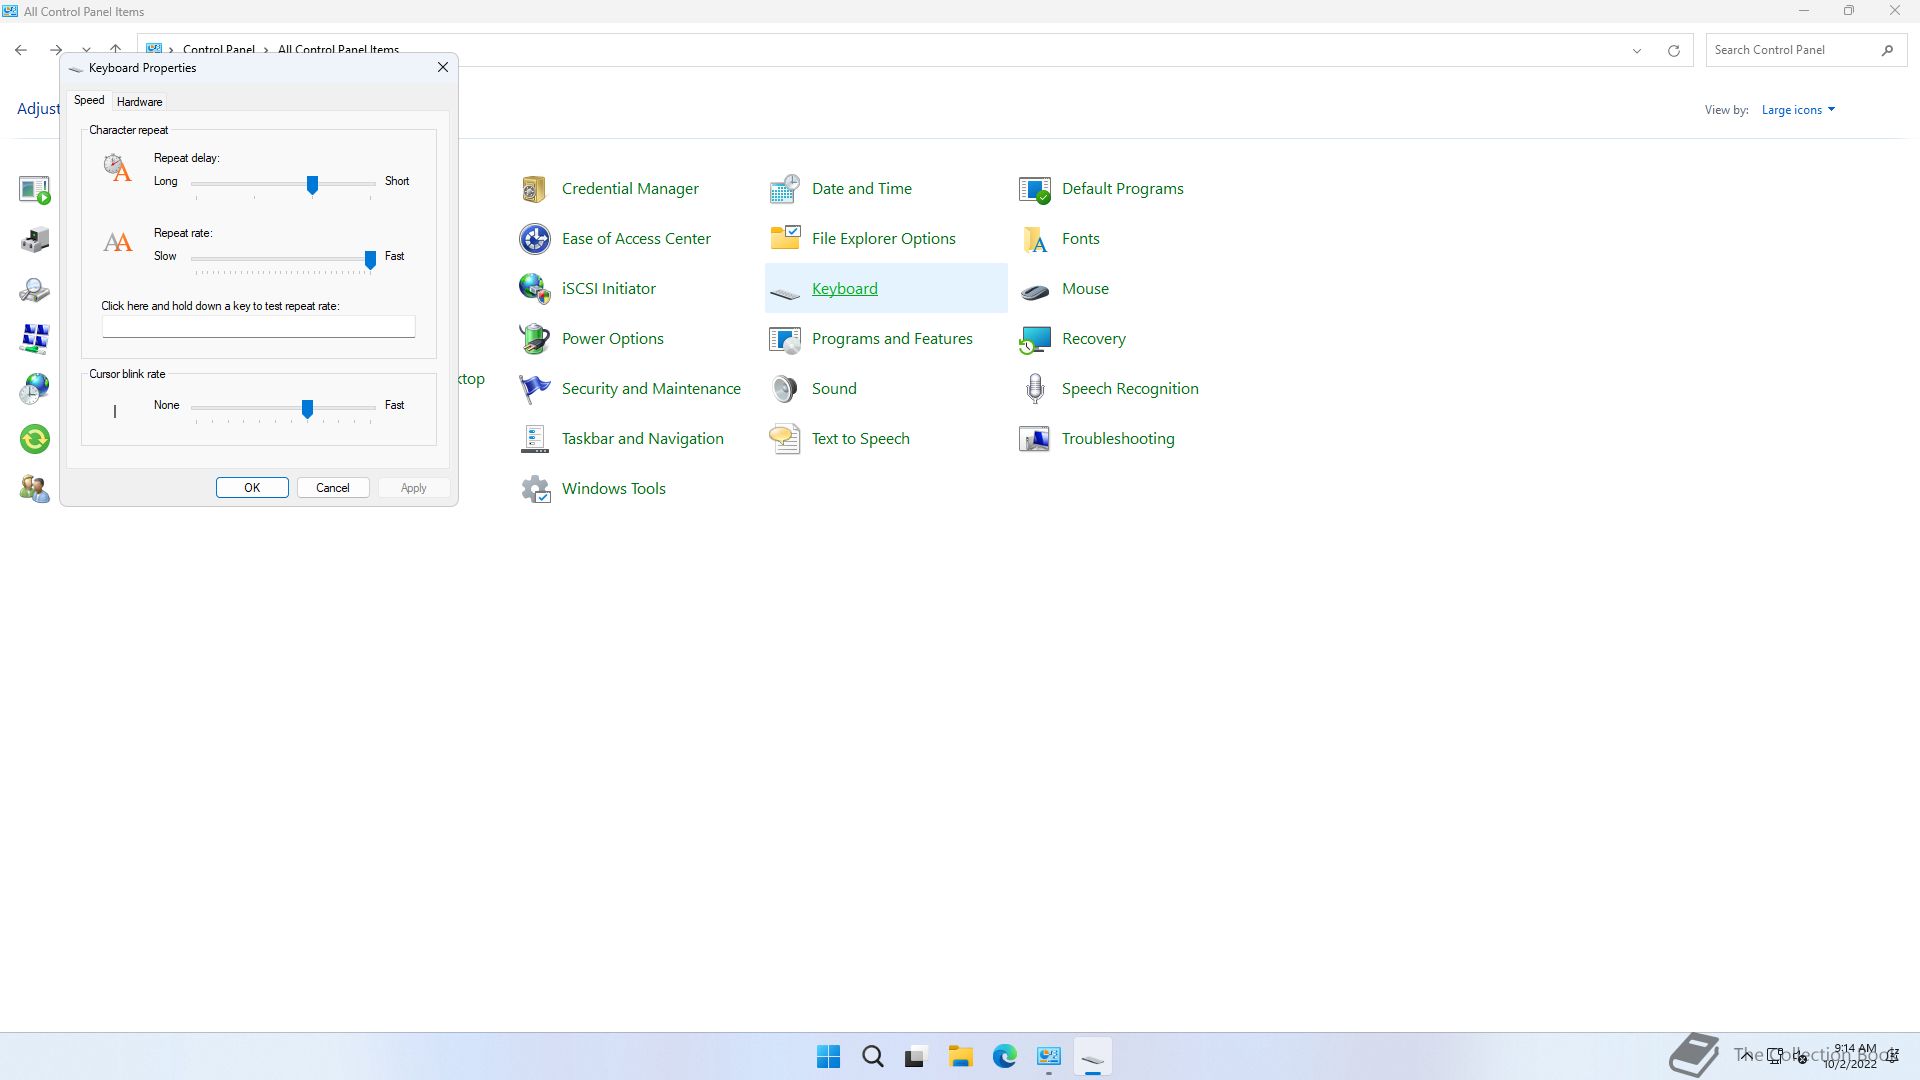The height and width of the screenshot is (1080, 1920).
Task: Open the Ease of Access Center icon
Action: [534, 239]
